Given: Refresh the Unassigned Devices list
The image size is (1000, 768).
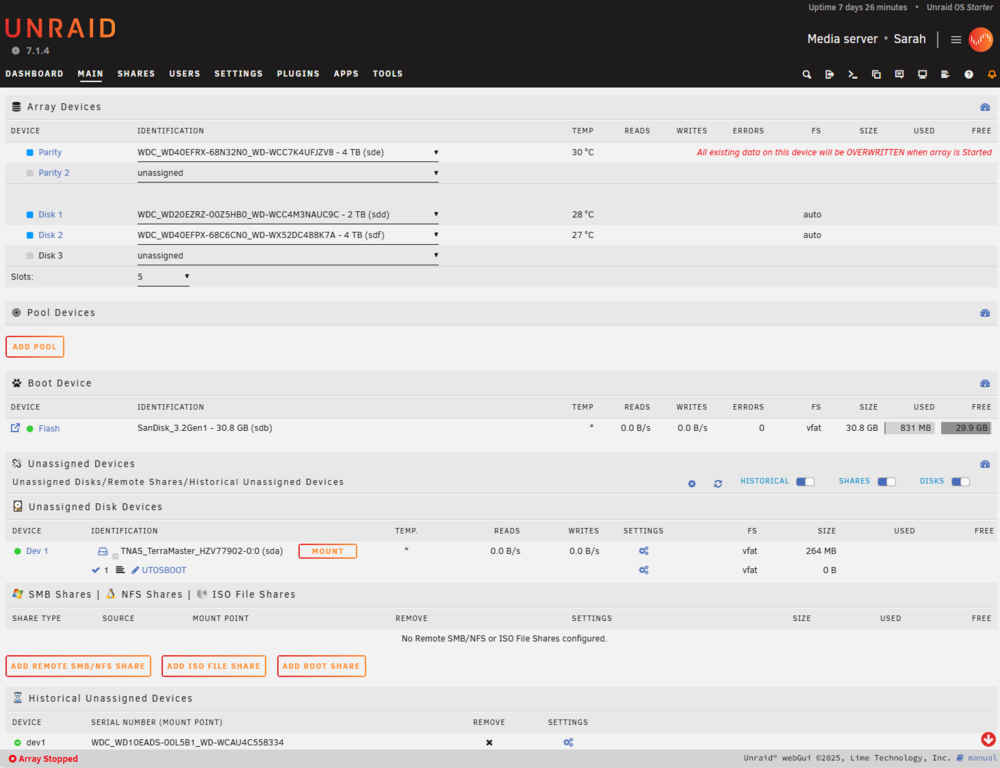Looking at the screenshot, I should [x=718, y=484].
